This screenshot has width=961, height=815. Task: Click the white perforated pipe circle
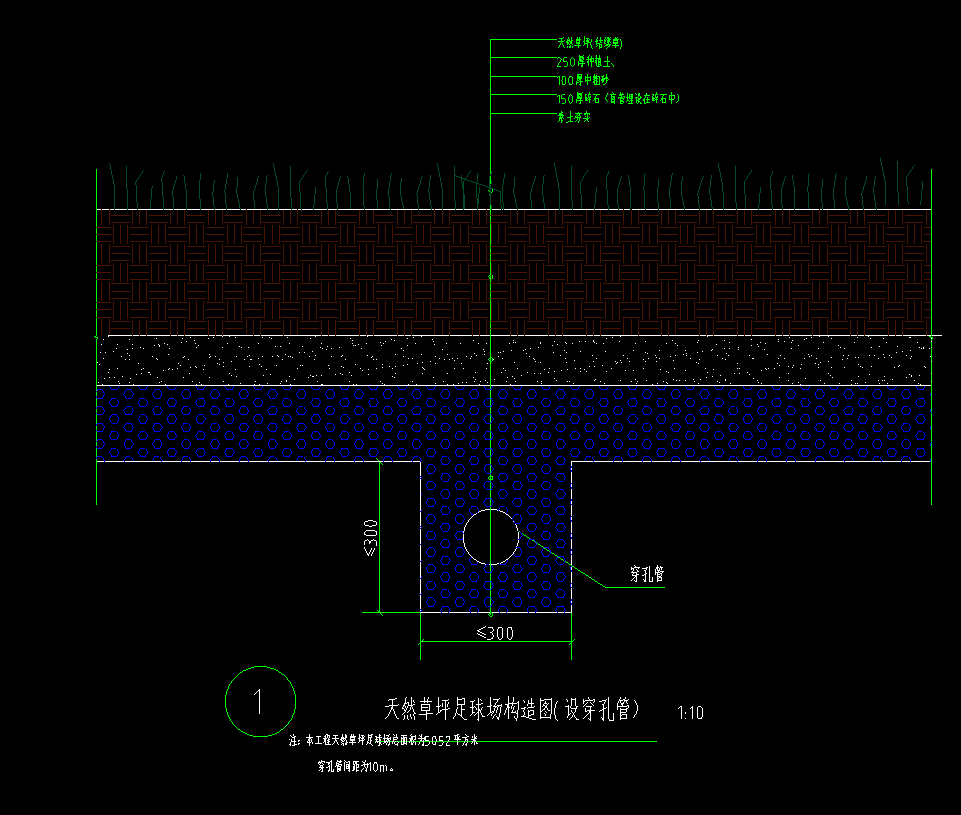point(490,537)
